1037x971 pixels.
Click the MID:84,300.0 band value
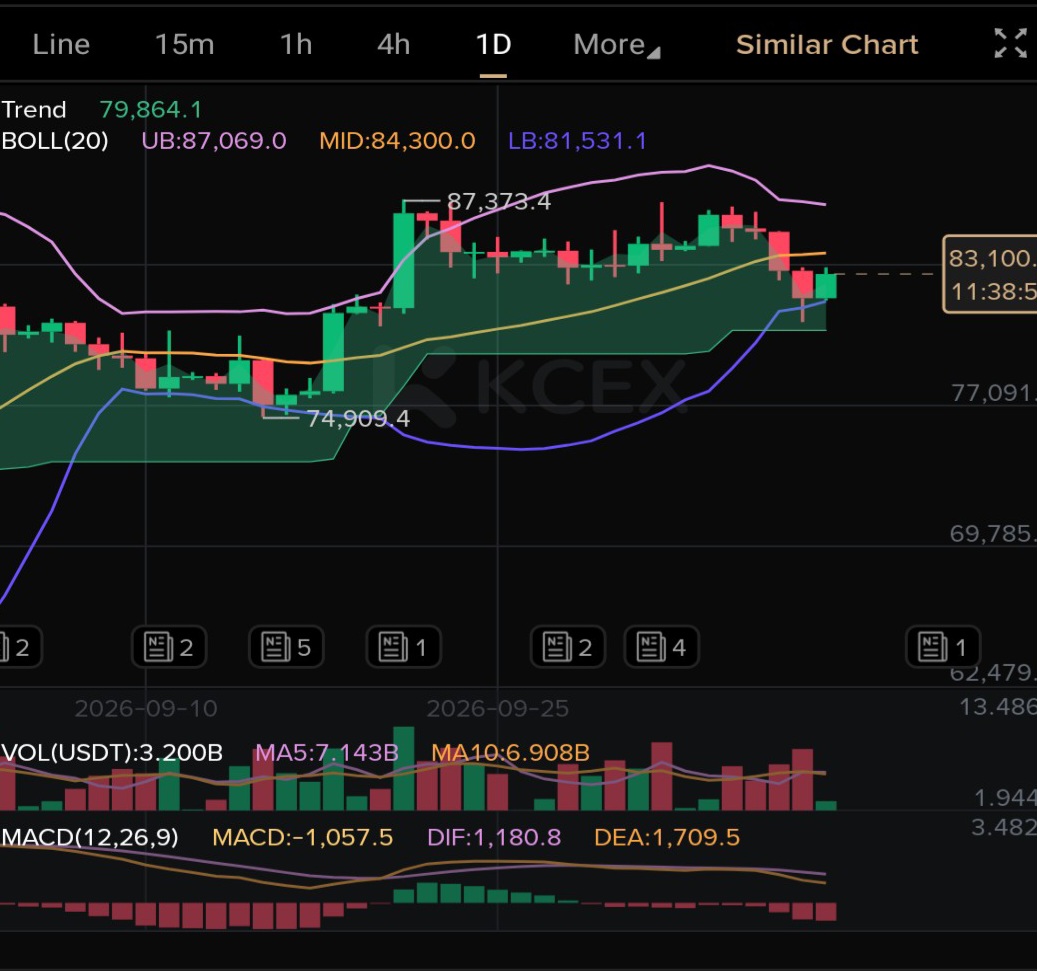coord(397,140)
